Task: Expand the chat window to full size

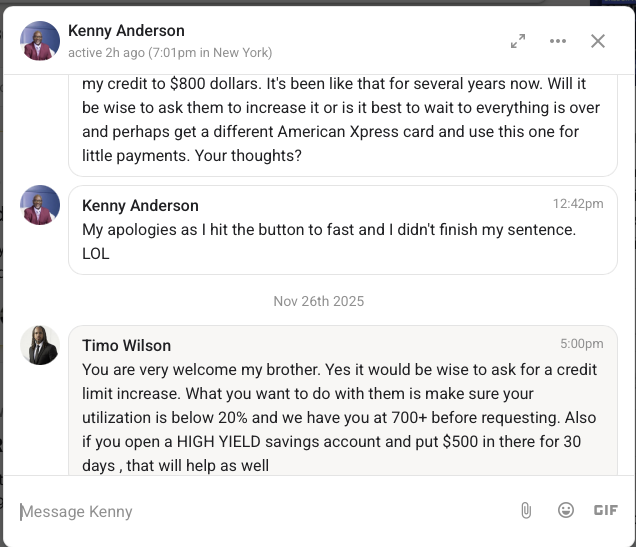Action: click(518, 41)
